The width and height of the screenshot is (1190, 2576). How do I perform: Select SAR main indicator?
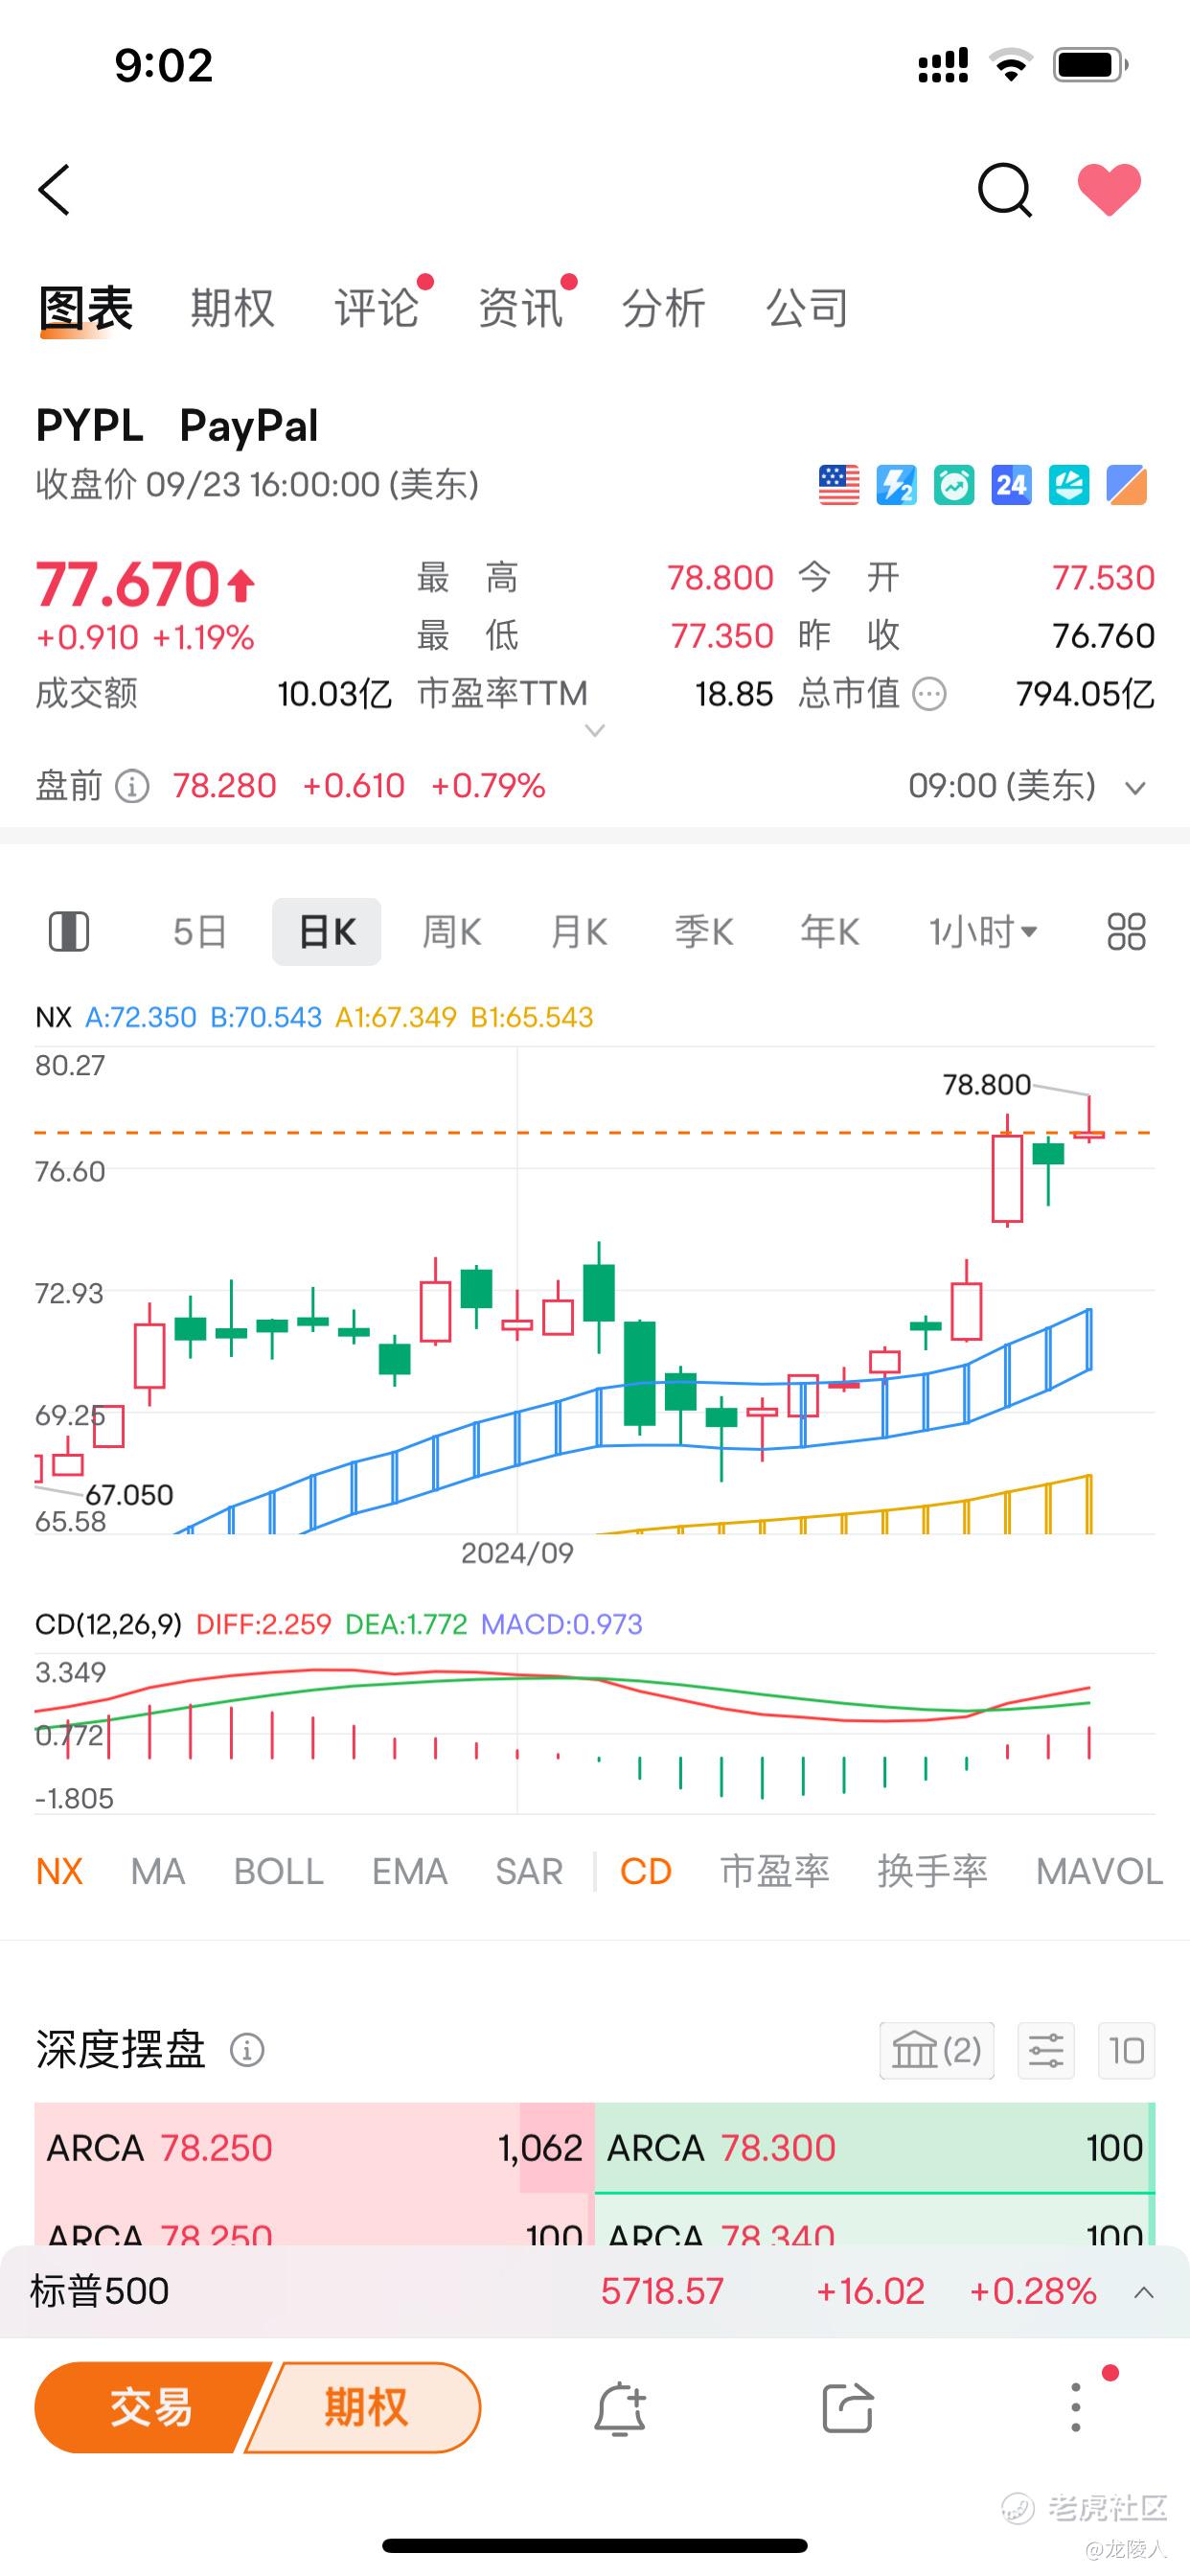[x=529, y=1871]
